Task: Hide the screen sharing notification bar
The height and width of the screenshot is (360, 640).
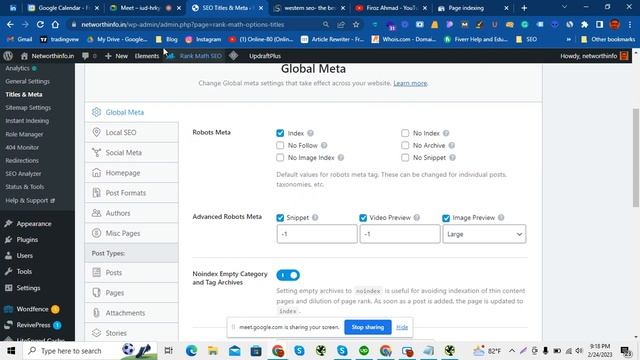Action: 402,327
